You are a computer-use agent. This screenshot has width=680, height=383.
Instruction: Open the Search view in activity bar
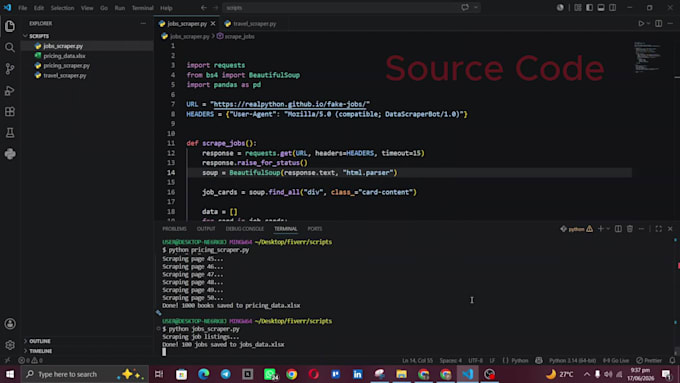coord(10,48)
